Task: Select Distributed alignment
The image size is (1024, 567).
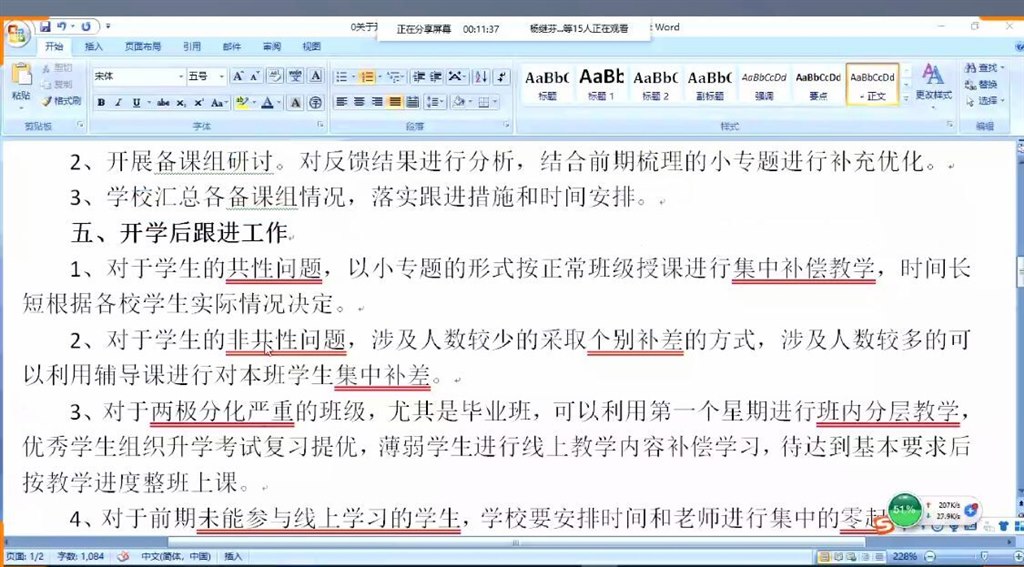Action: pyautogui.click(x=412, y=102)
